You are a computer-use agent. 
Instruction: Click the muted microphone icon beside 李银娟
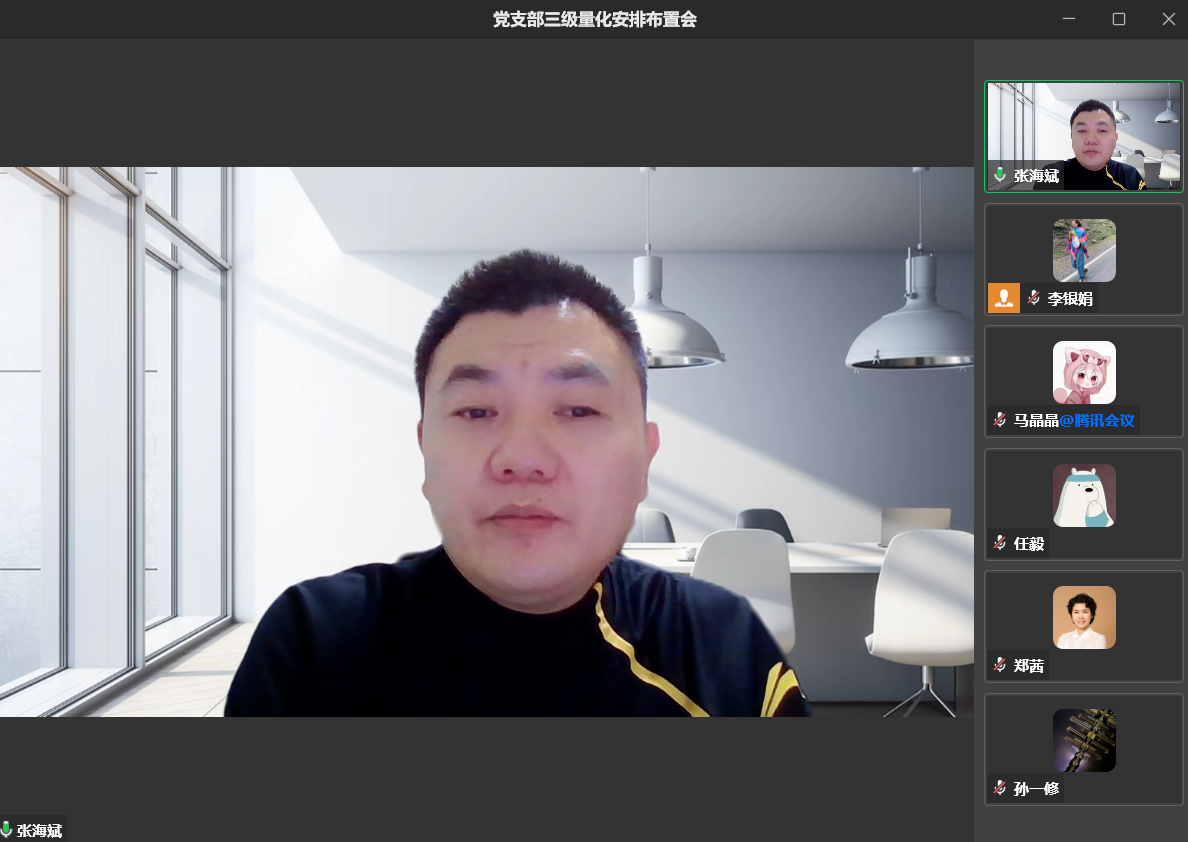[1034, 298]
